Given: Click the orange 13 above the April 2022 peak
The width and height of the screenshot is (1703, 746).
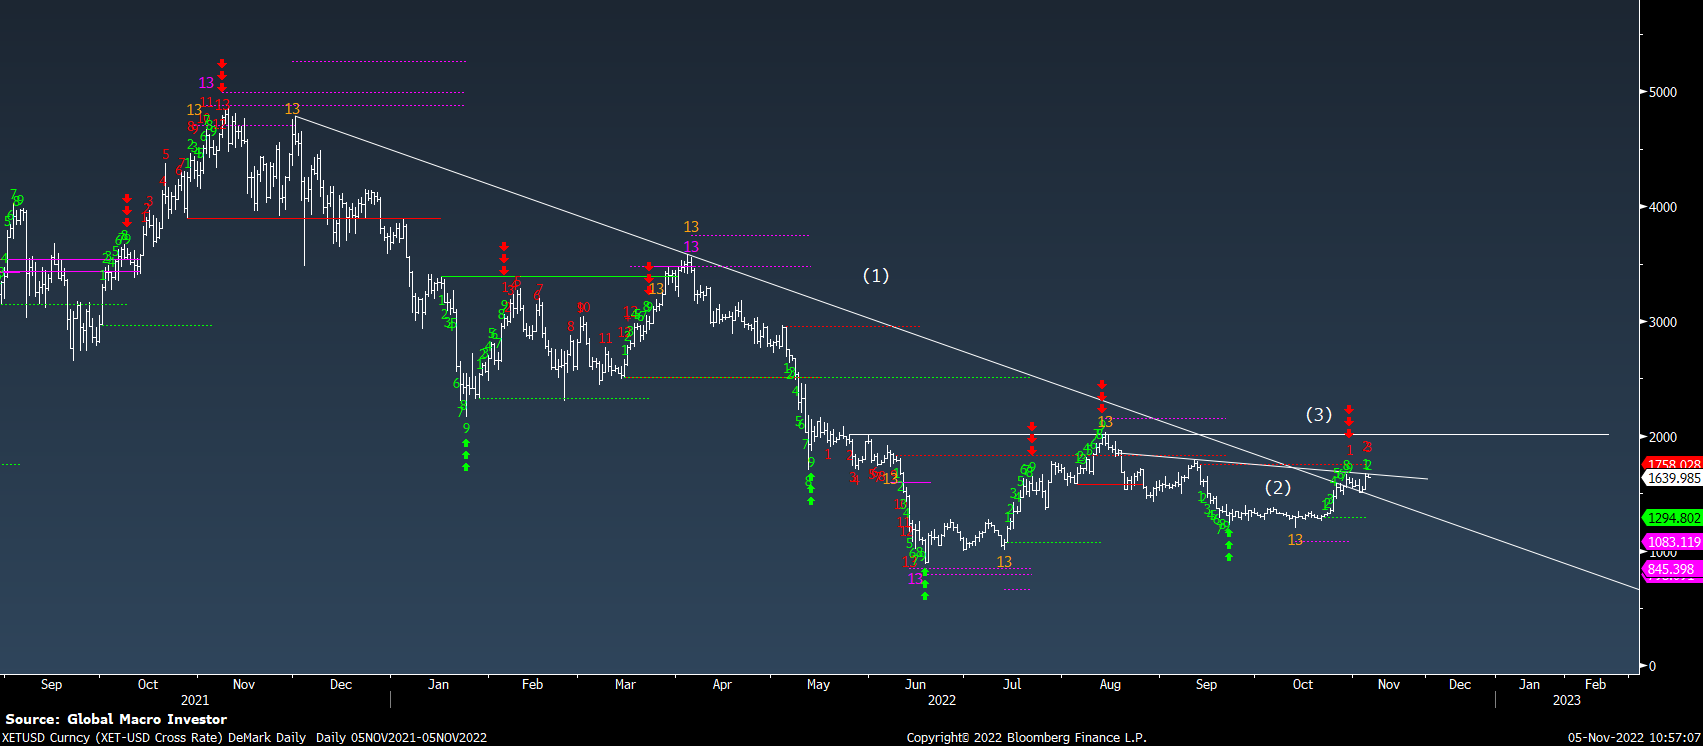Looking at the screenshot, I should coord(691,227).
